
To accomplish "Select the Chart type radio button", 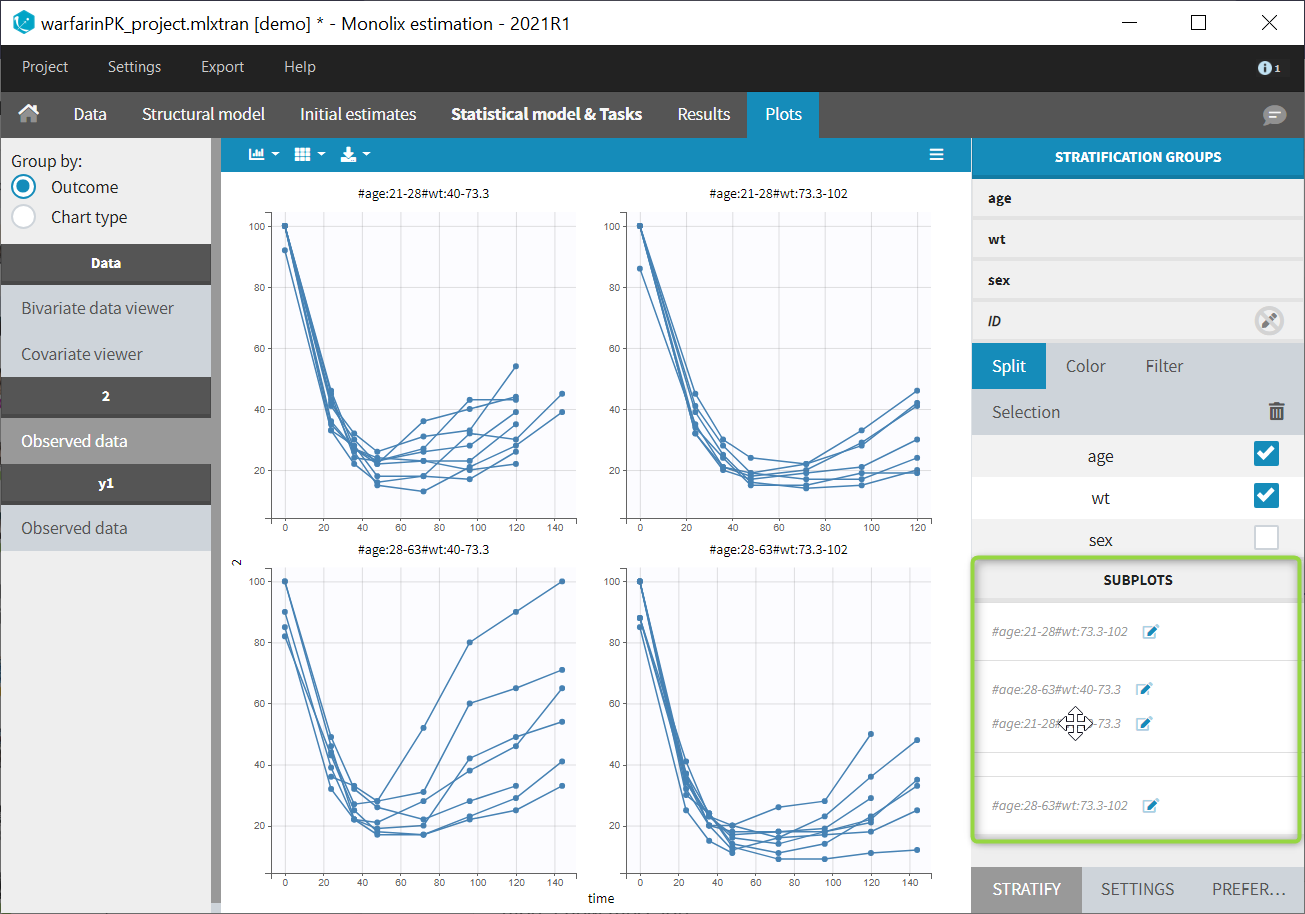I will click(x=24, y=217).
